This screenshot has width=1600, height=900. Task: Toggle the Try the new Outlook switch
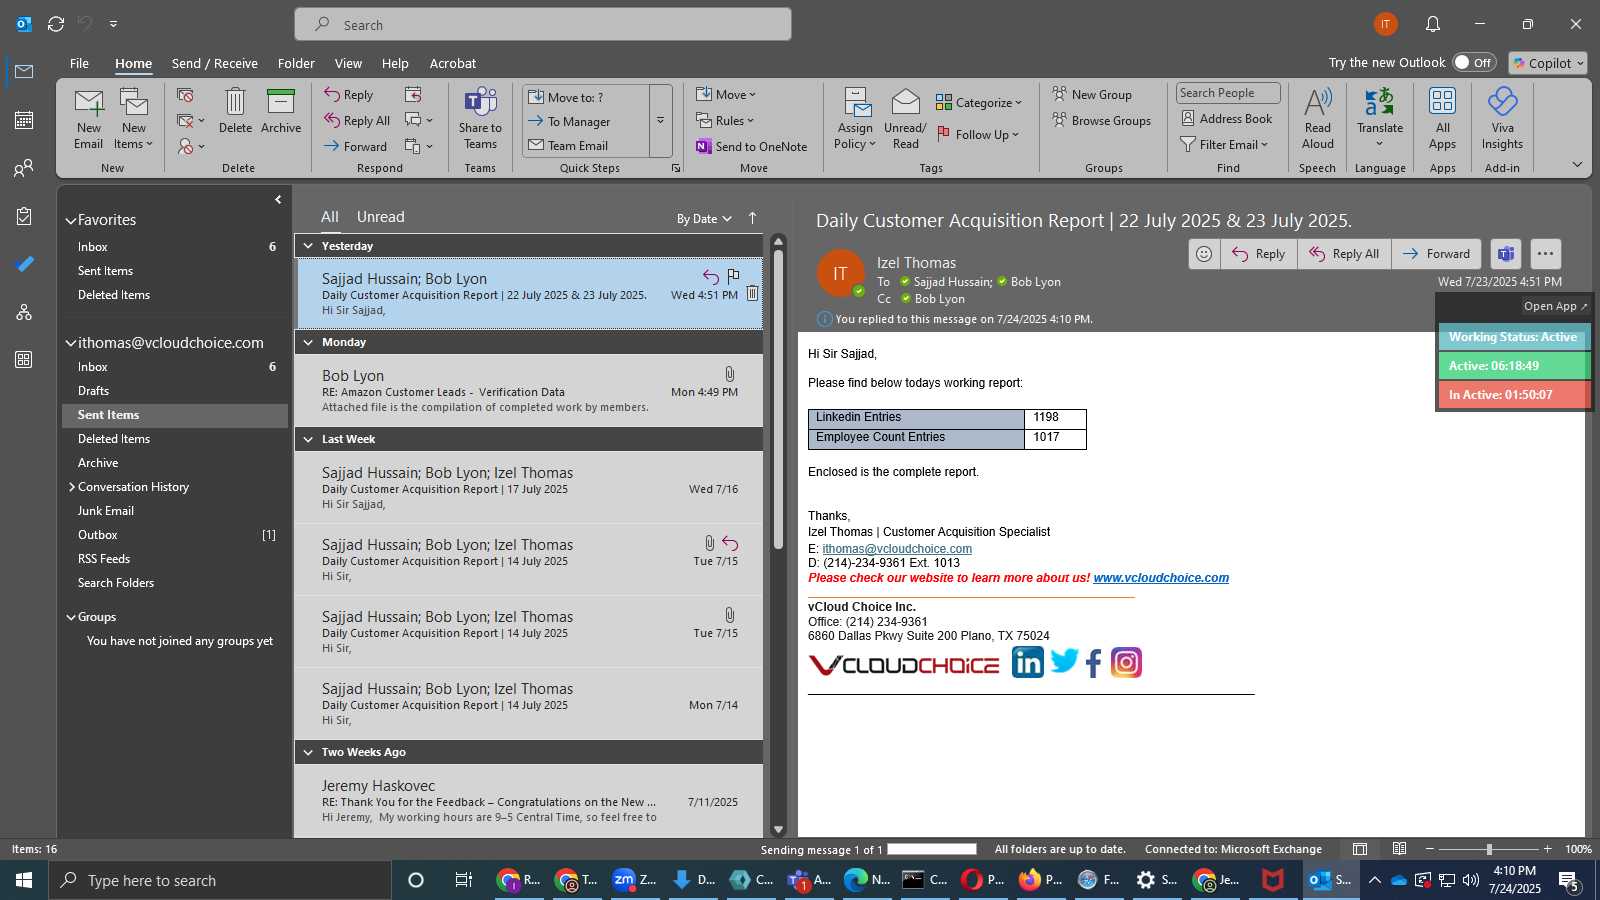(1474, 62)
